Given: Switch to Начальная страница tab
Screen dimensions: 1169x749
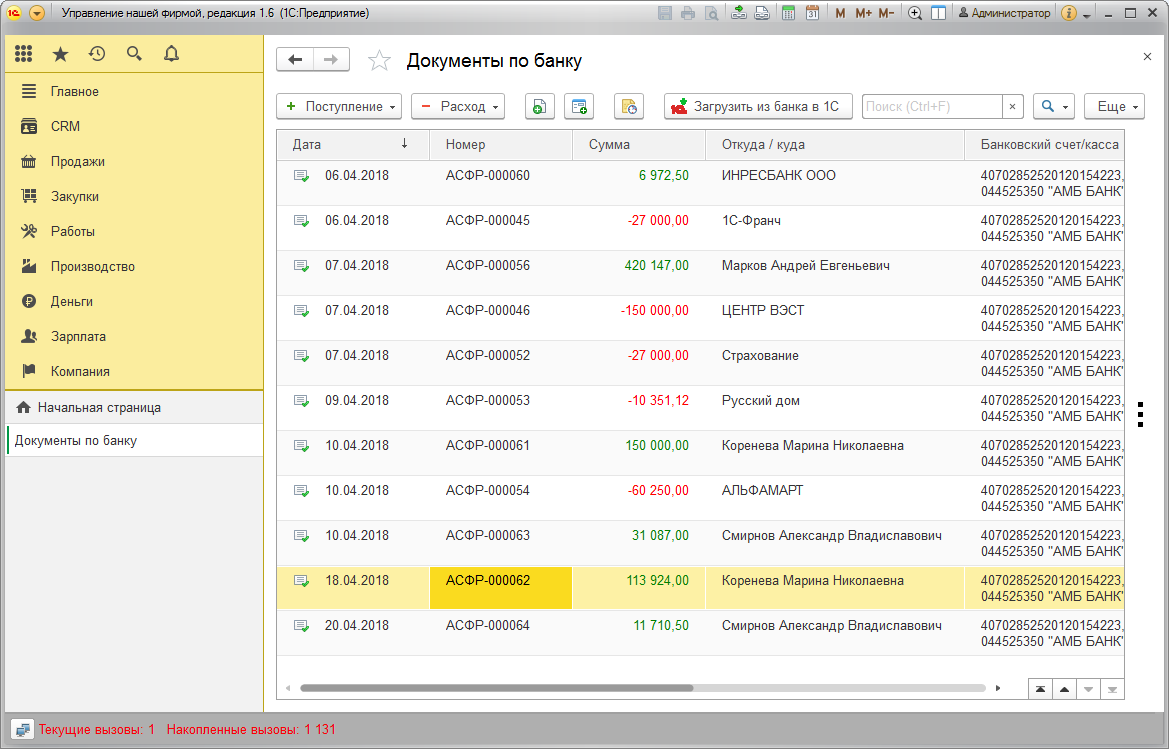Looking at the screenshot, I should coord(134,408).
